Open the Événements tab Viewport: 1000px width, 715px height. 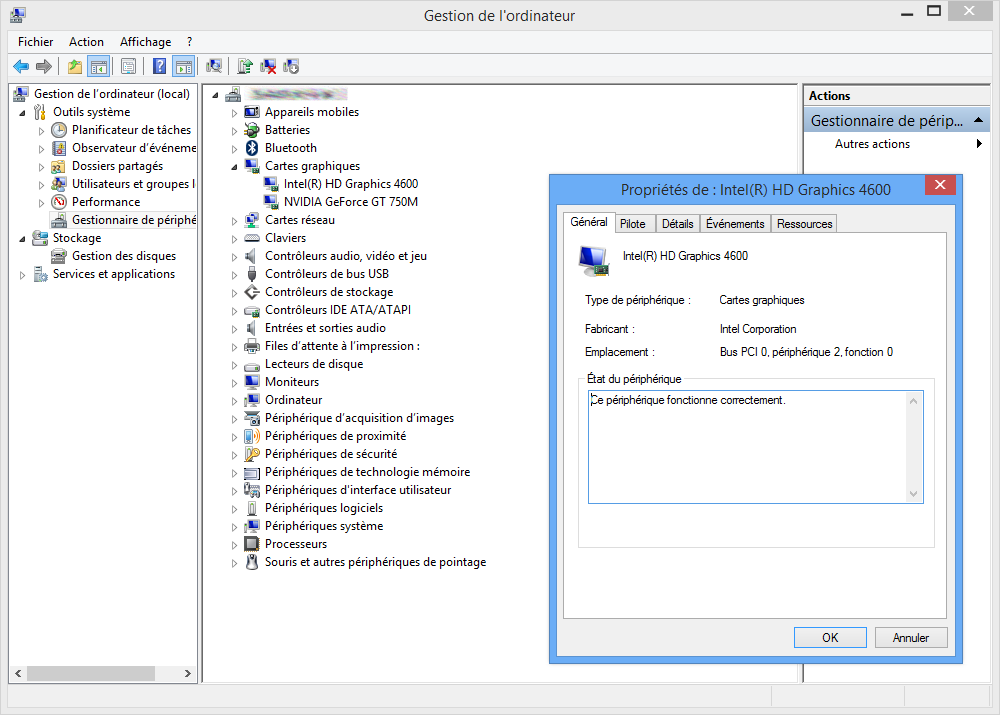point(734,224)
